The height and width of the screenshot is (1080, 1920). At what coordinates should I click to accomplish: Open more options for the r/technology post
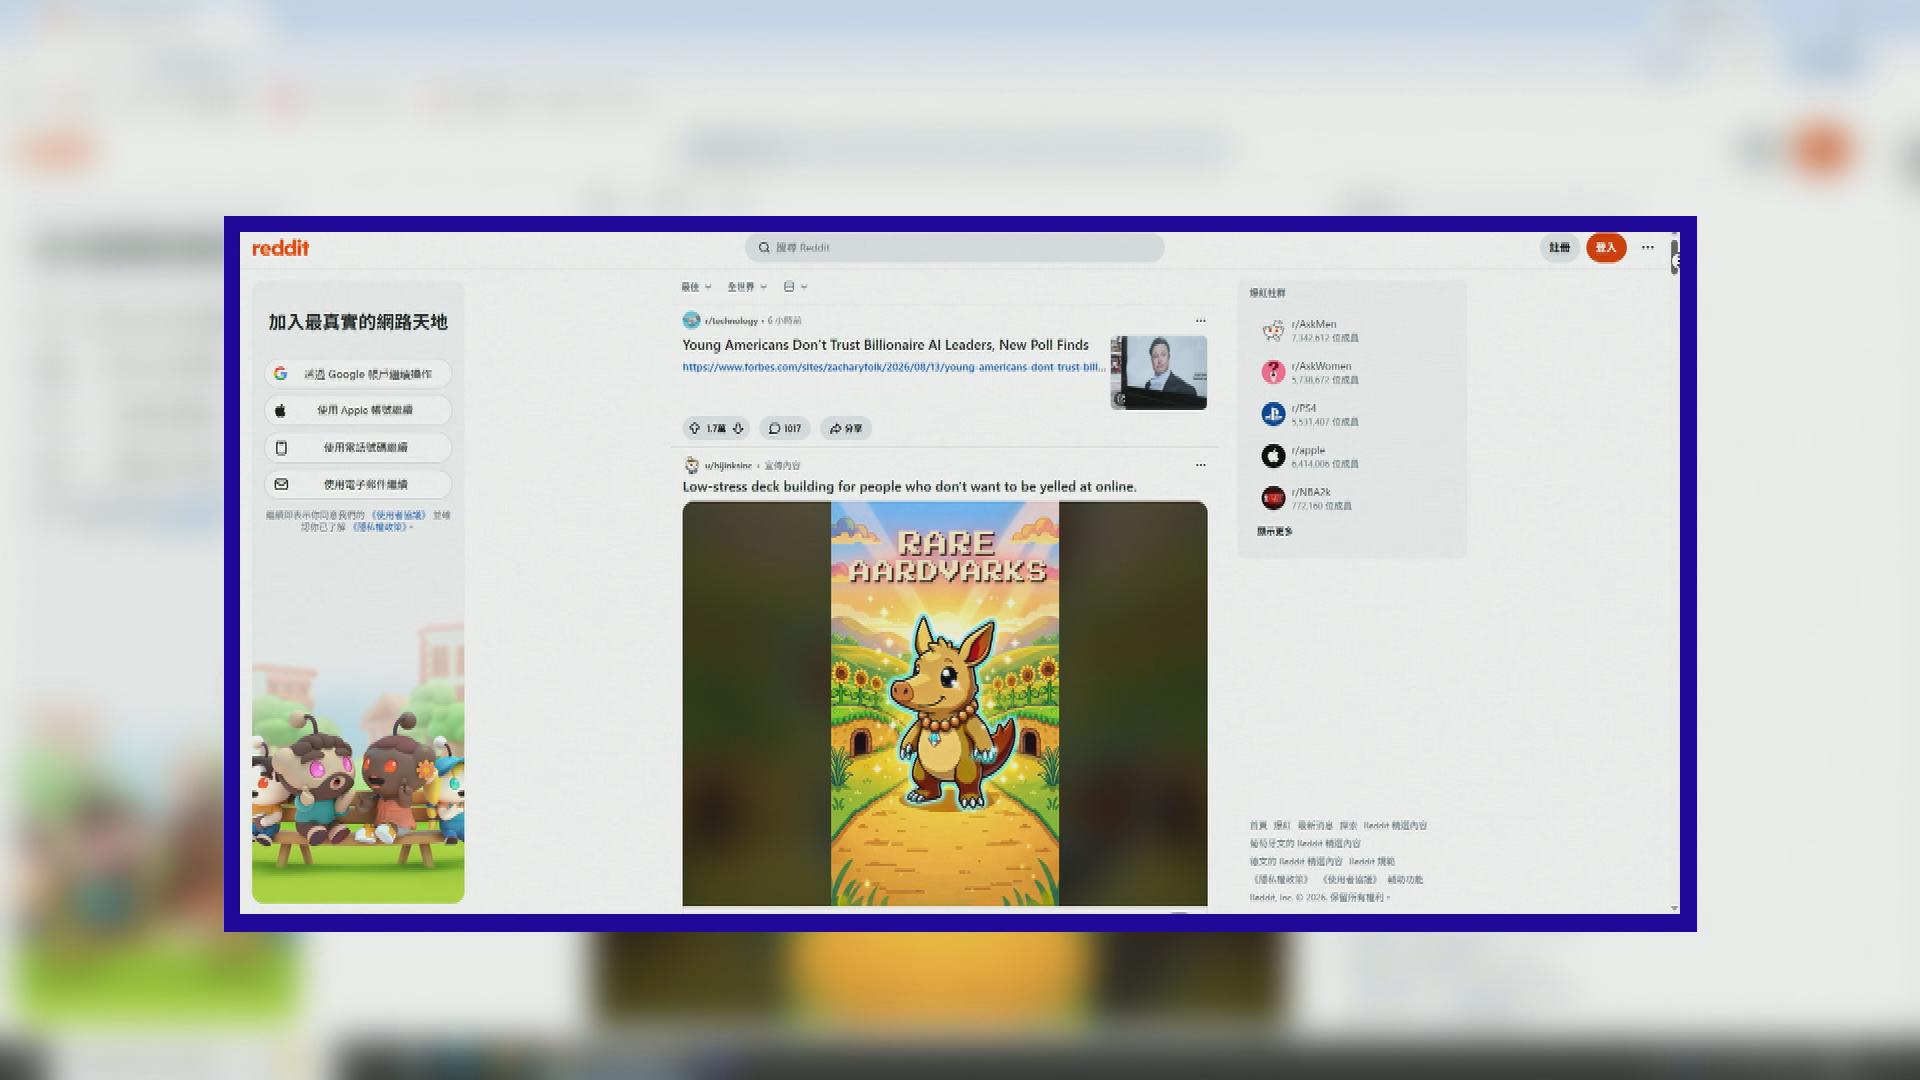pyautogui.click(x=1201, y=321)
